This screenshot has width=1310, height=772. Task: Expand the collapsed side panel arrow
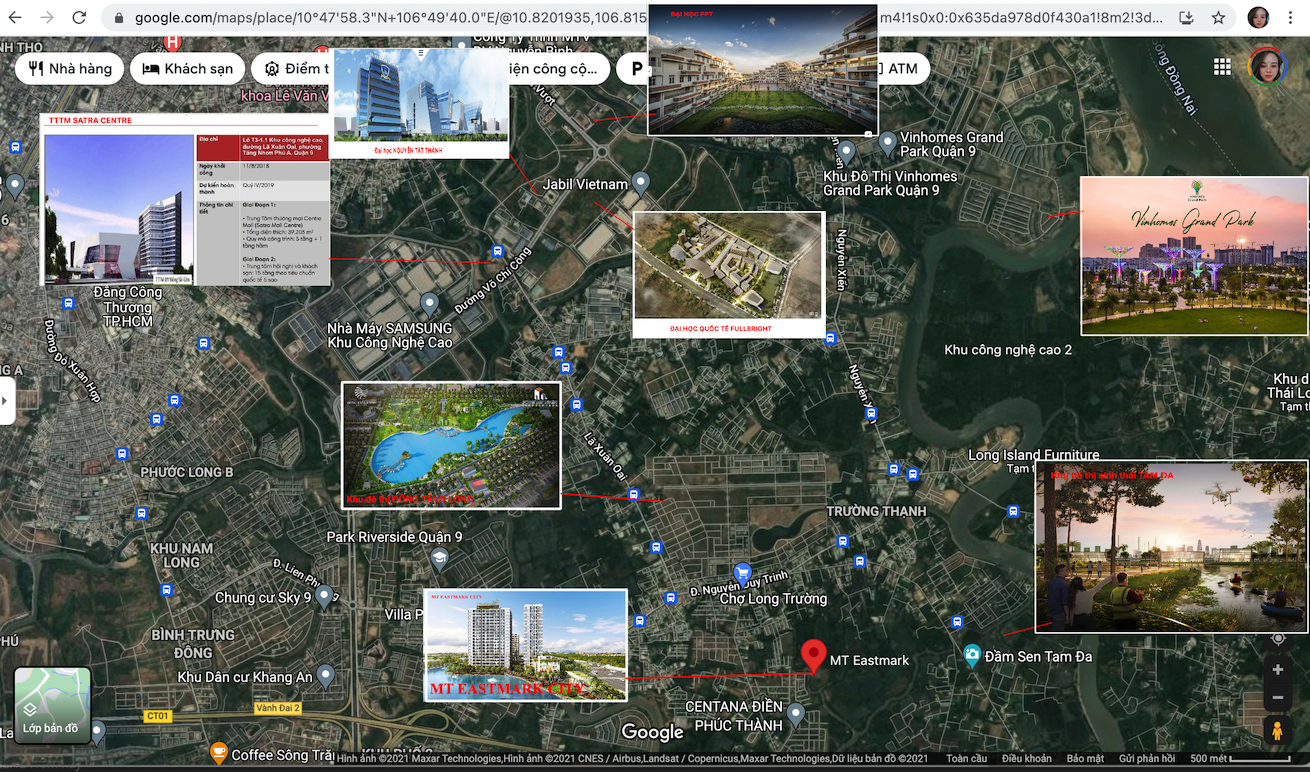tap(7, 400)
